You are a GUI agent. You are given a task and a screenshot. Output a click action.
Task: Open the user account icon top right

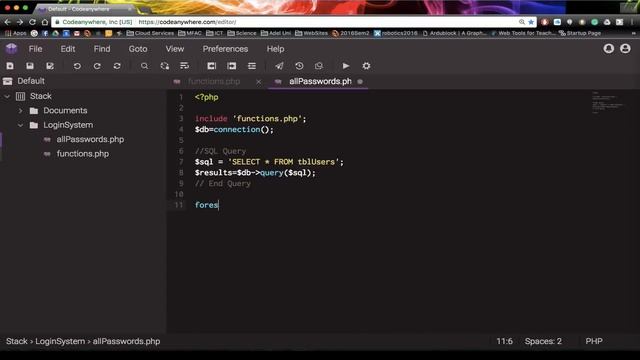coord(625,49)
